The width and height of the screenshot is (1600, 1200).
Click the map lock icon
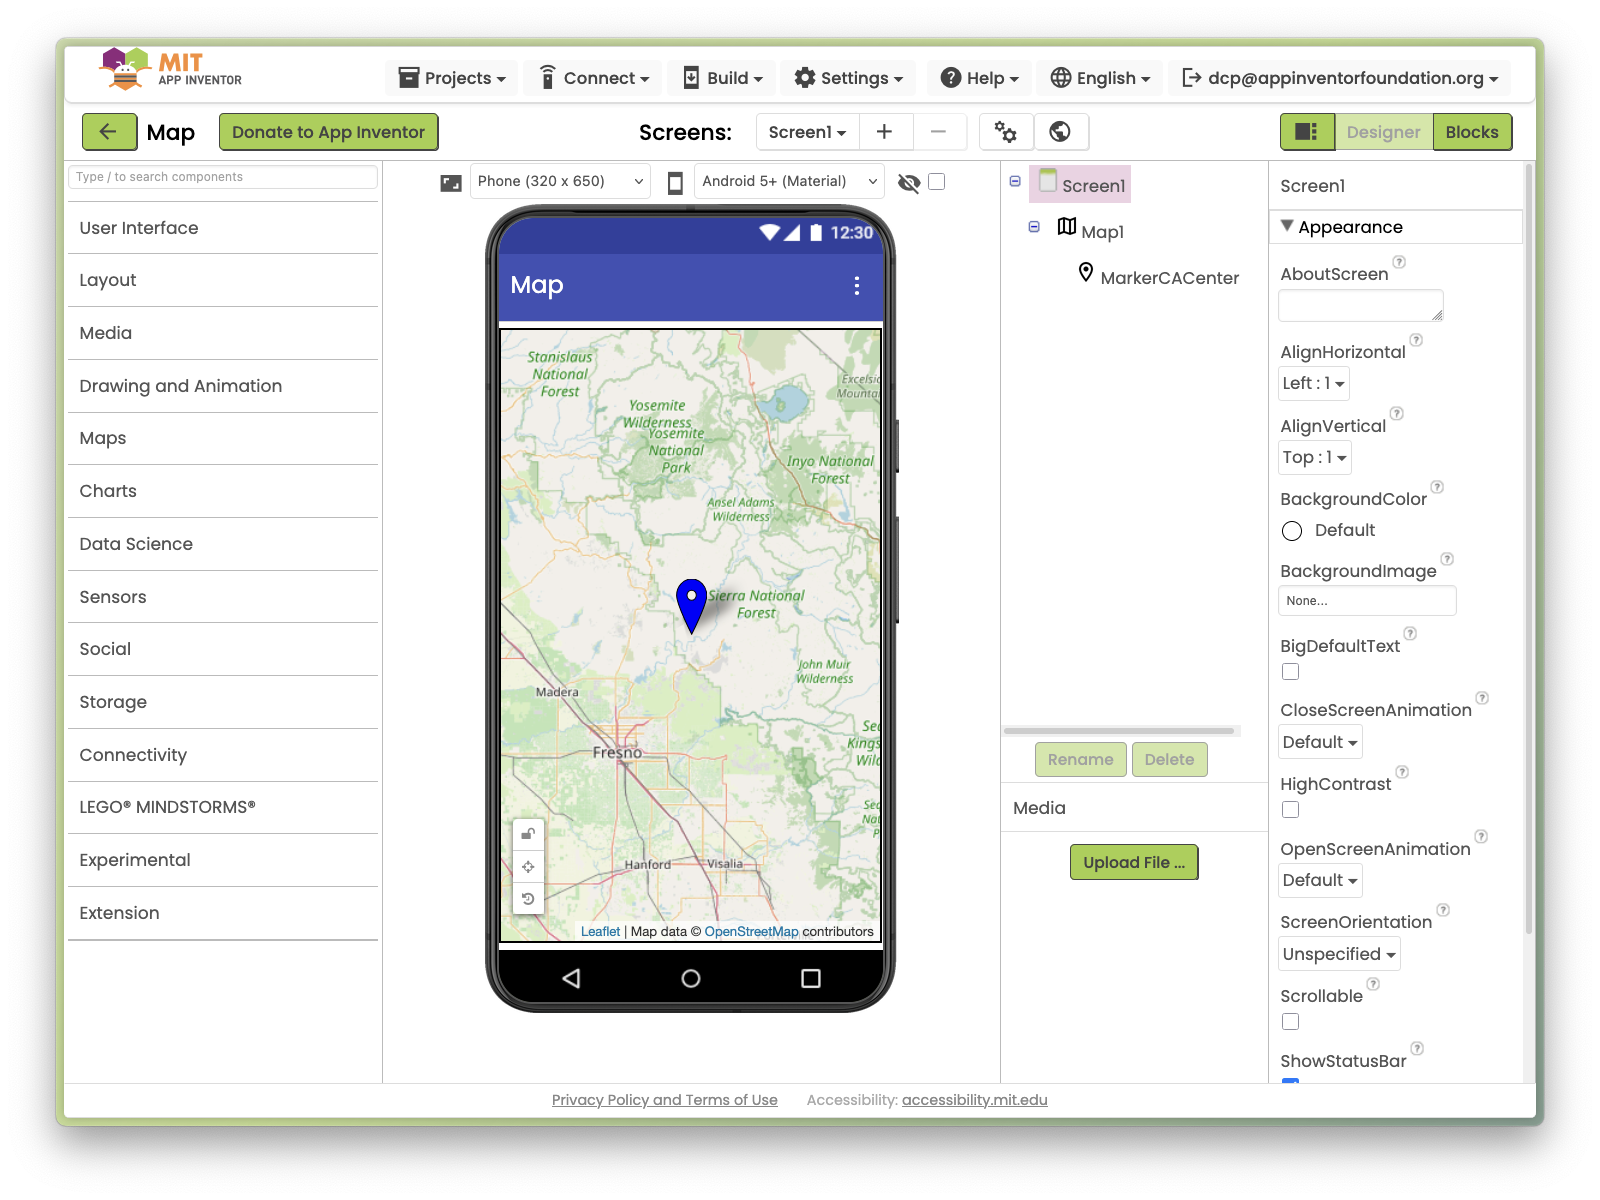[x=528, y=834]
